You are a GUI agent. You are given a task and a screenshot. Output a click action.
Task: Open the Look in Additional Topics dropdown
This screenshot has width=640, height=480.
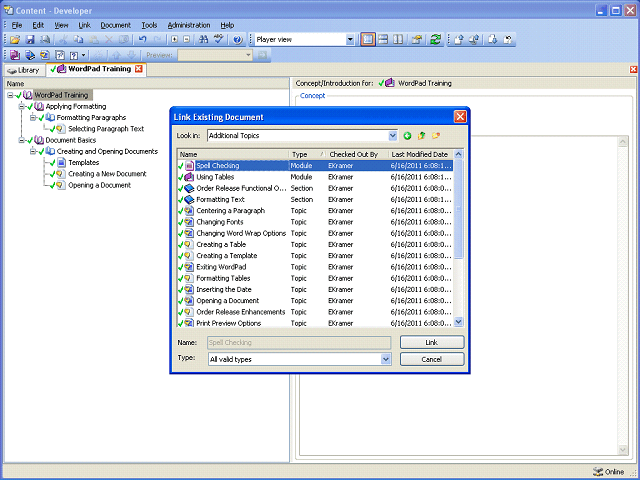click(x=392, y=136)
